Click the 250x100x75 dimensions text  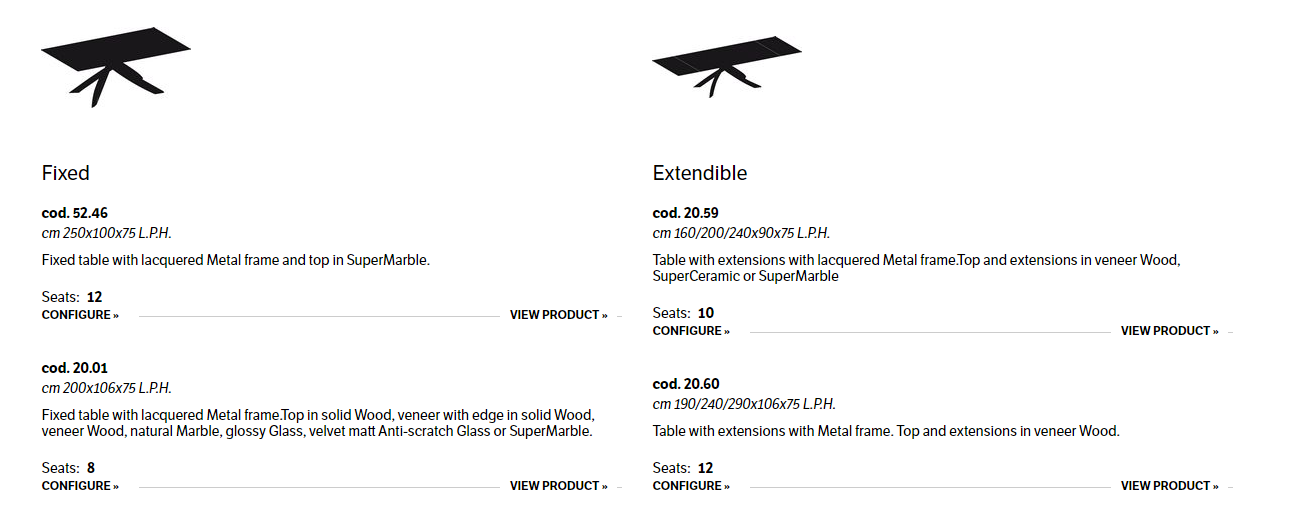106,233
